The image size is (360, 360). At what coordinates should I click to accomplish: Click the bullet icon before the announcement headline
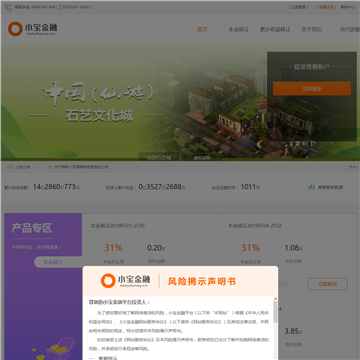tap(50, 167)
